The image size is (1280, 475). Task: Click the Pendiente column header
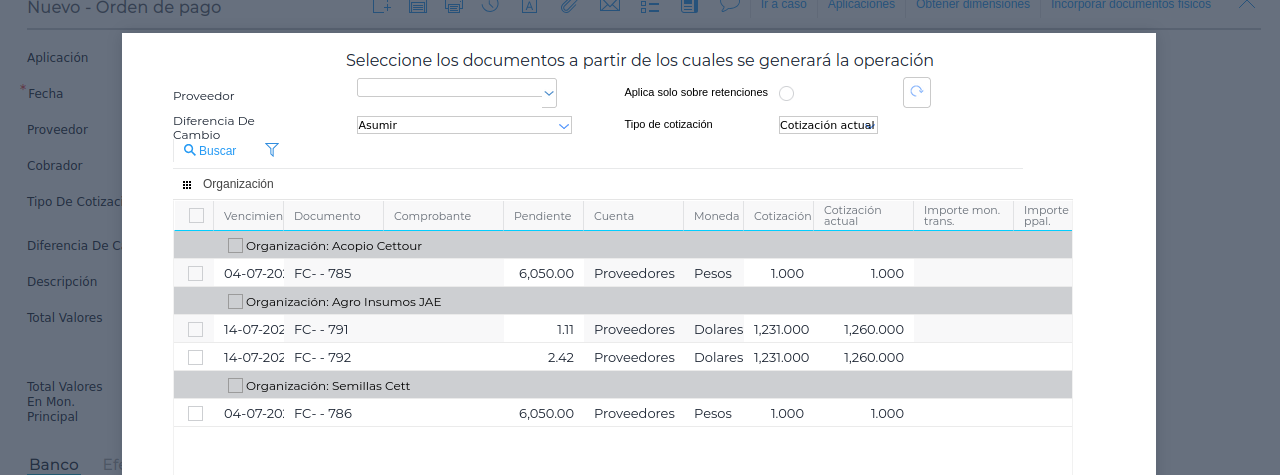tap(542, 216)
